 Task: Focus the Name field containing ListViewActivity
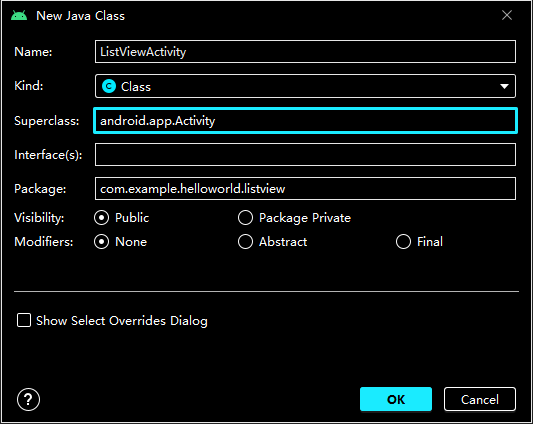pyautogui.click(x=305, y=52)
